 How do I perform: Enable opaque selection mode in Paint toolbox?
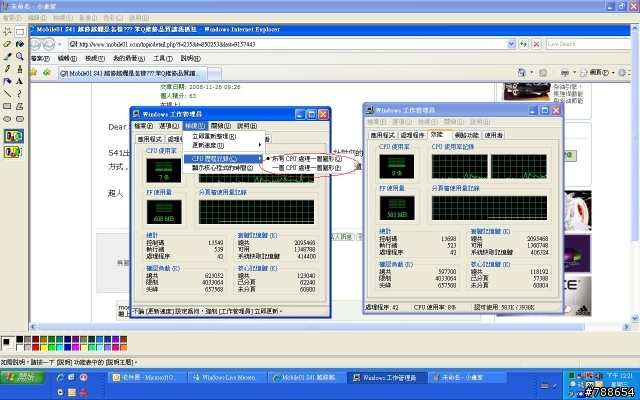pos(13,136)
